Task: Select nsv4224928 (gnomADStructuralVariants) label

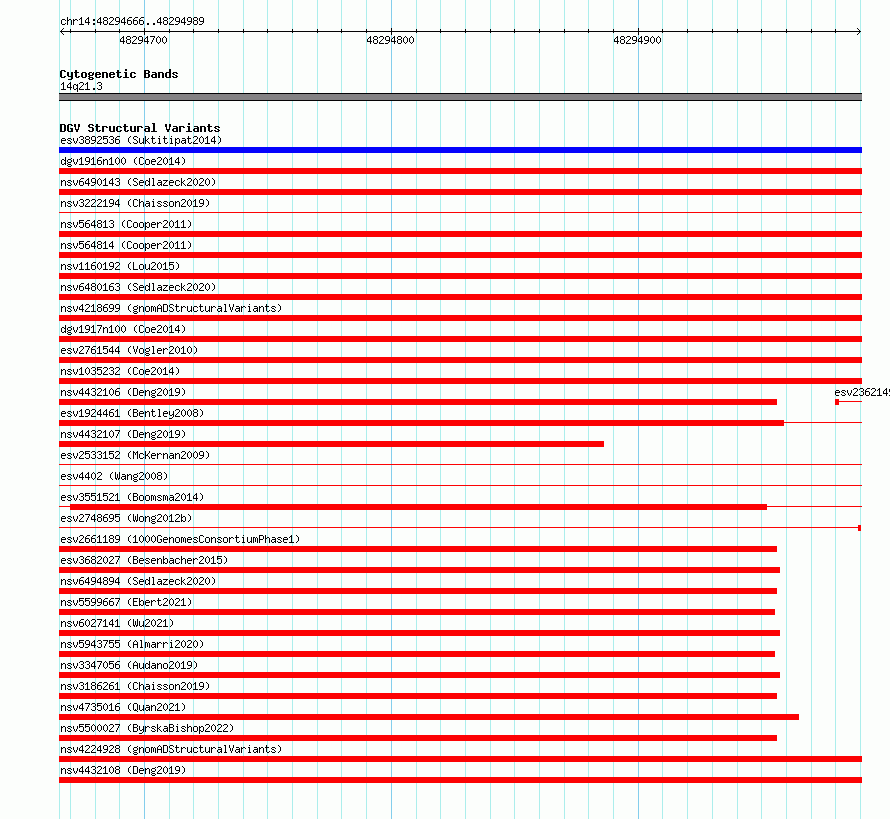Action: [x=171, y=749]
